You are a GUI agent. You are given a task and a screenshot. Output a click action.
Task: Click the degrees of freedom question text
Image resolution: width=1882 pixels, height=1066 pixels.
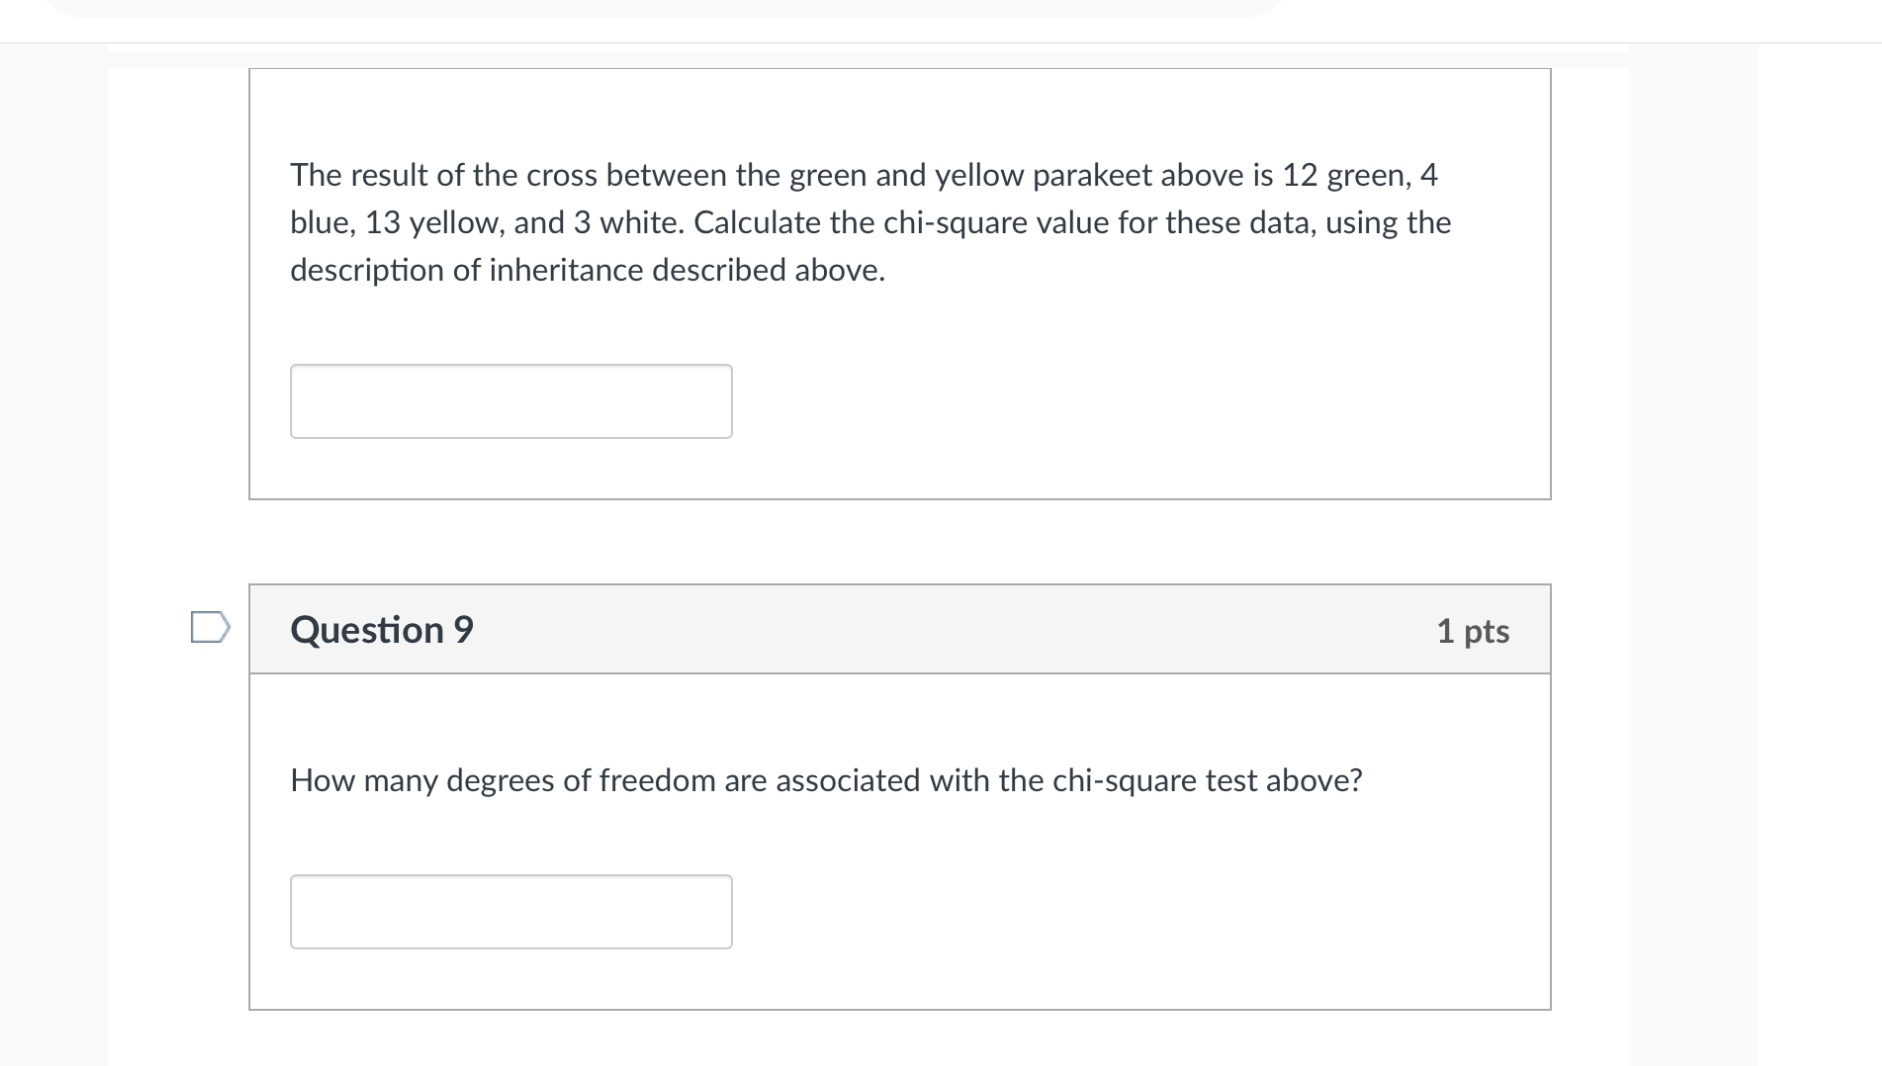point(826,781)
